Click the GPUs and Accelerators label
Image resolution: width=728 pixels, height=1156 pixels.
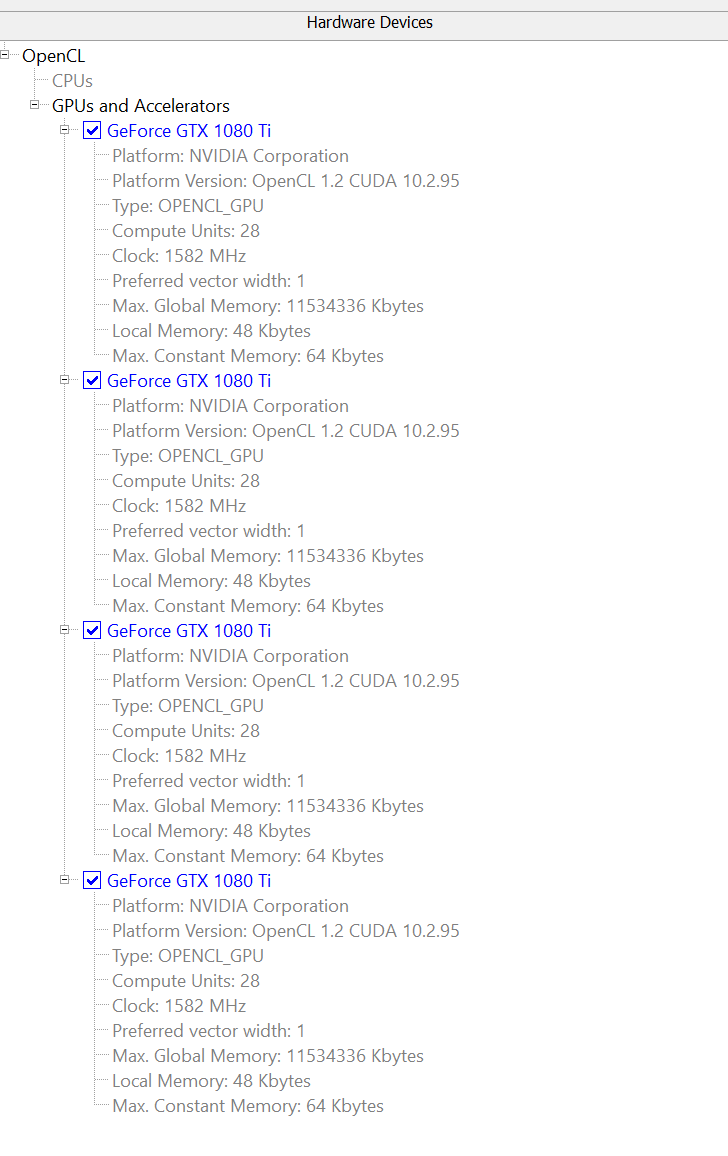coord(140,106)
